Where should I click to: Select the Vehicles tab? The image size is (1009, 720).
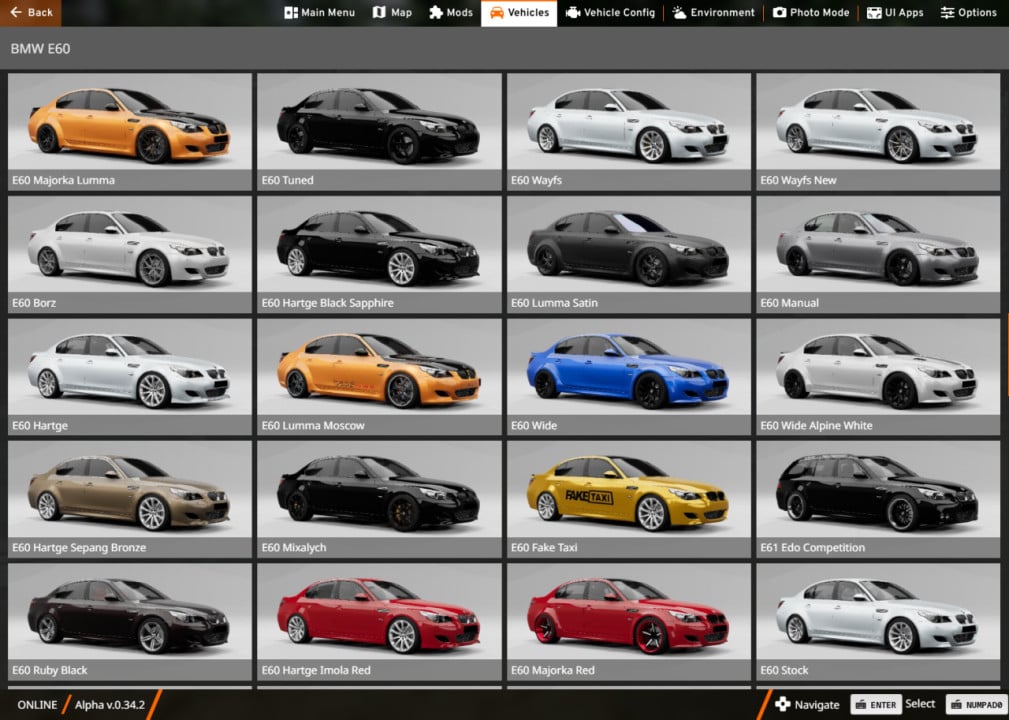[x=519, y=13]
